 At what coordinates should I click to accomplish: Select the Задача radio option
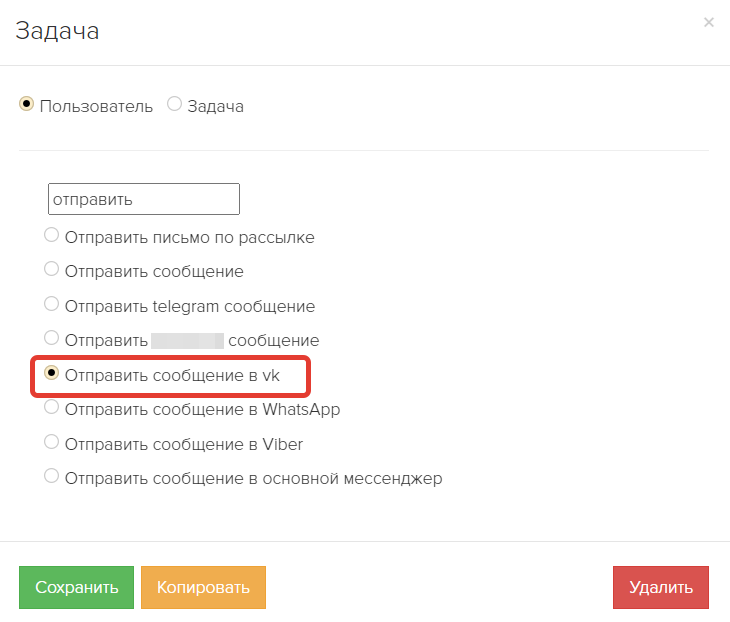(174, 104)
